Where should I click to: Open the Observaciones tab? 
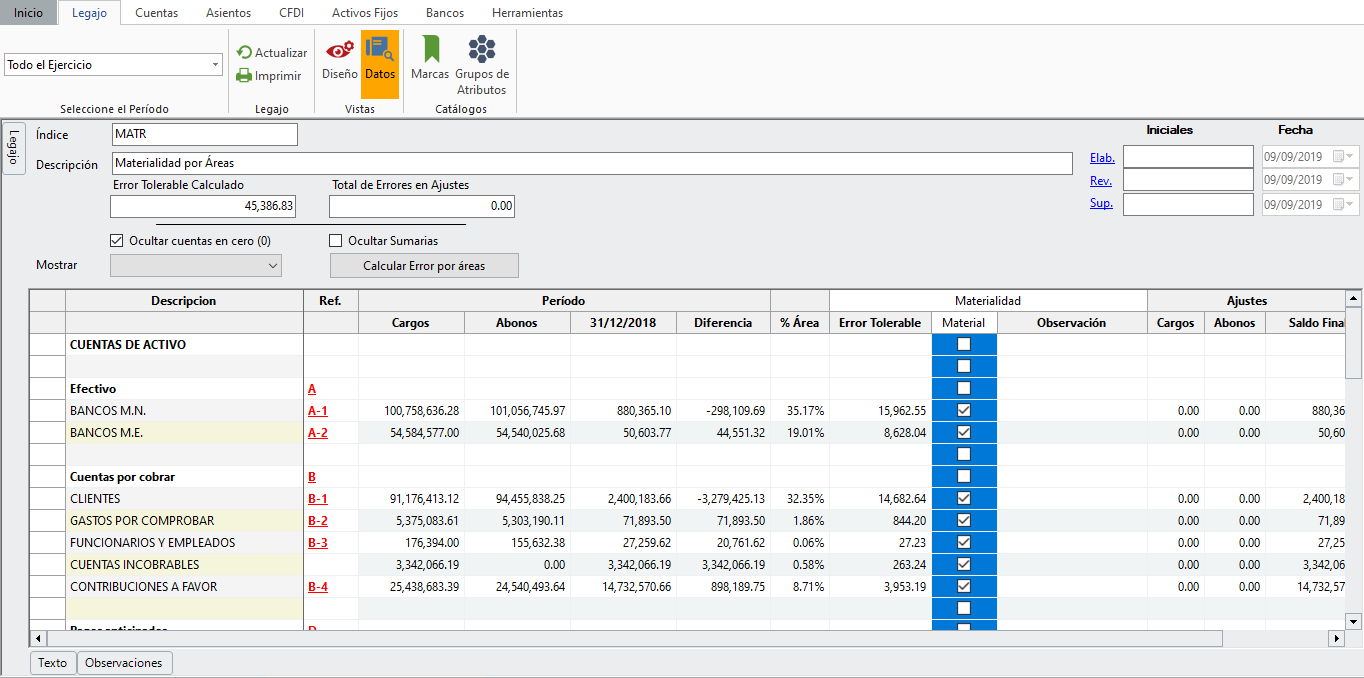point(124,663)
